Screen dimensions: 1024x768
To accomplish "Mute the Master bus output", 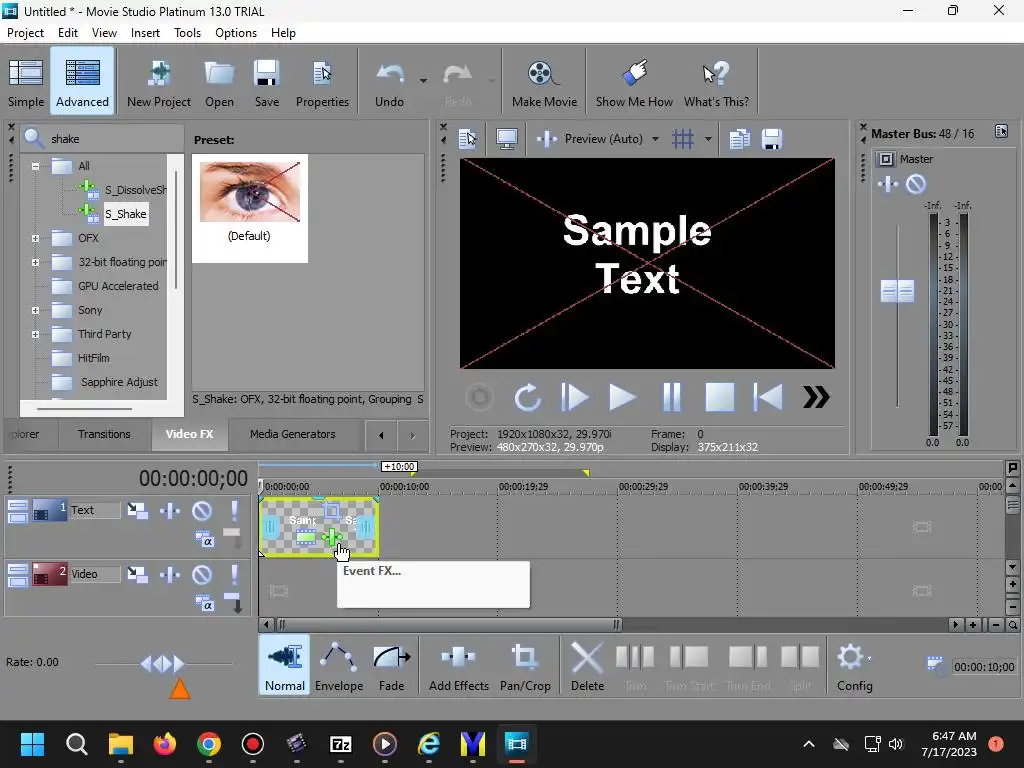I will pos(916,184).
